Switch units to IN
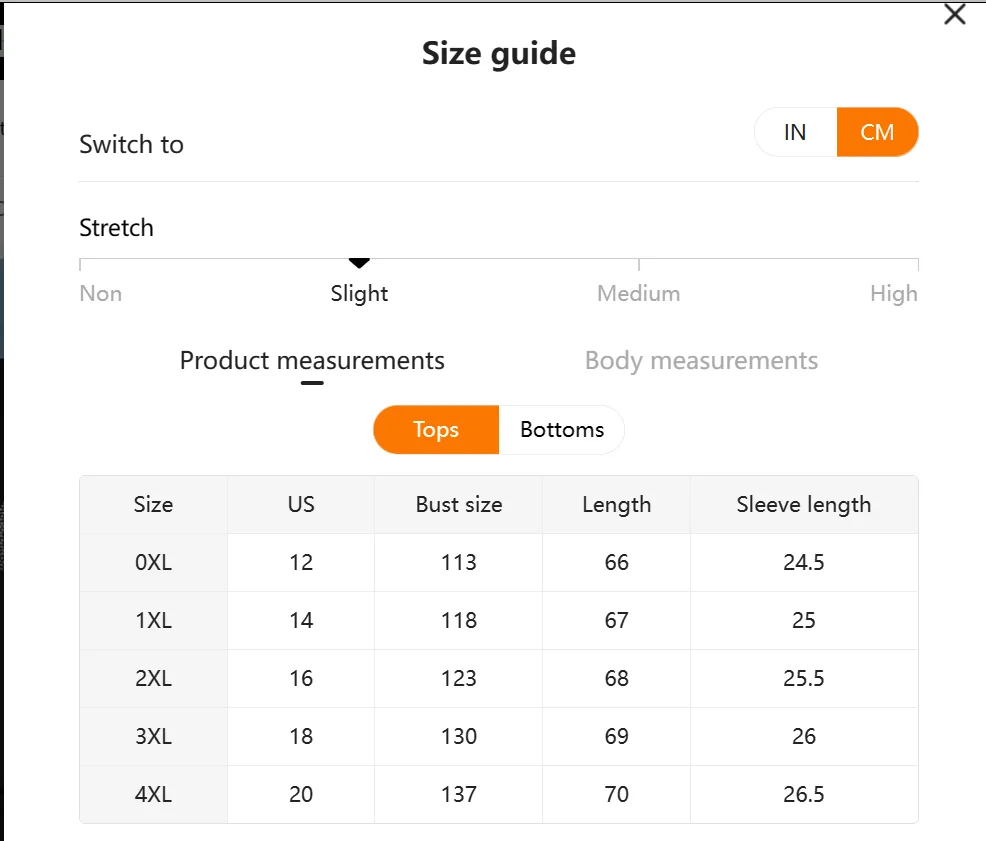 point(795,132)
